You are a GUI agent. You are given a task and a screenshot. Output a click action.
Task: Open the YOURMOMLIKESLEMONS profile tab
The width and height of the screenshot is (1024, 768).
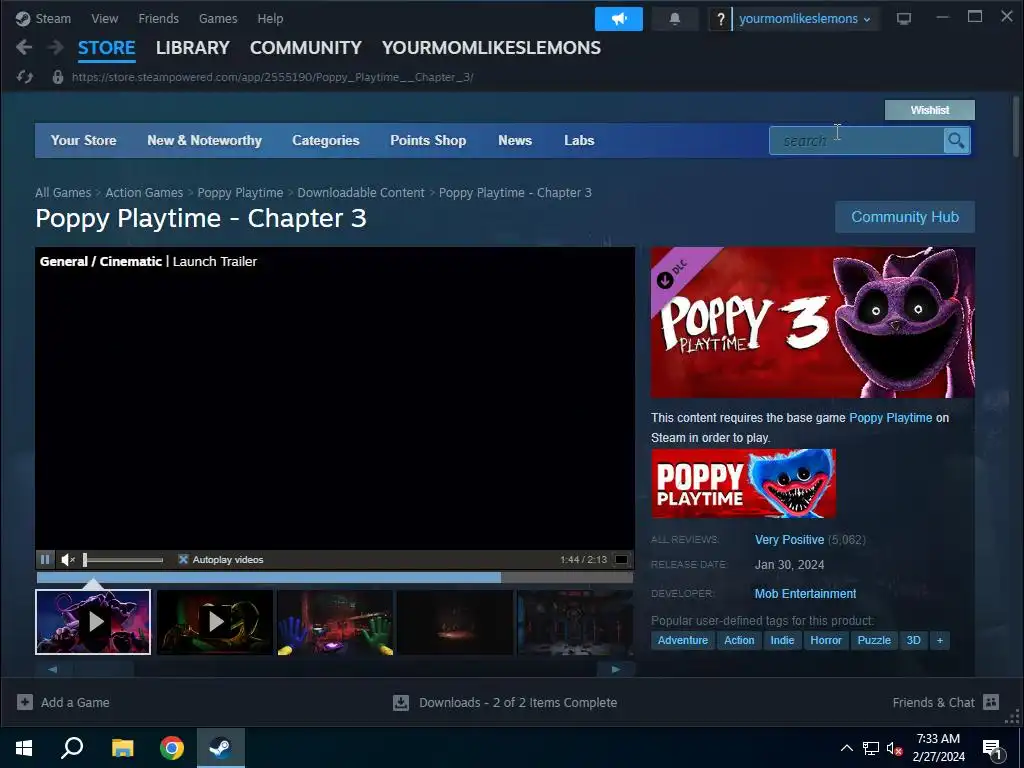[491, 48]
